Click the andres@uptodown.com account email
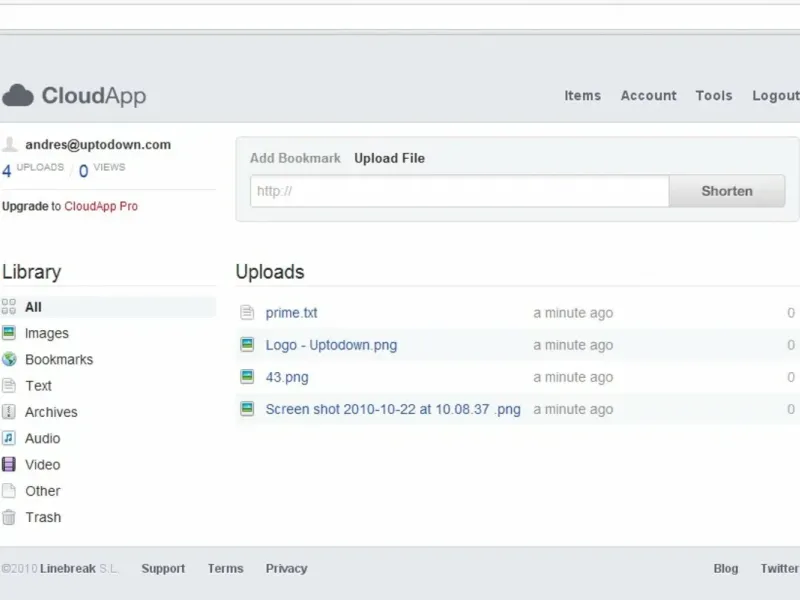The width and height of the screenshot is (800, 600). coord(98,144)
